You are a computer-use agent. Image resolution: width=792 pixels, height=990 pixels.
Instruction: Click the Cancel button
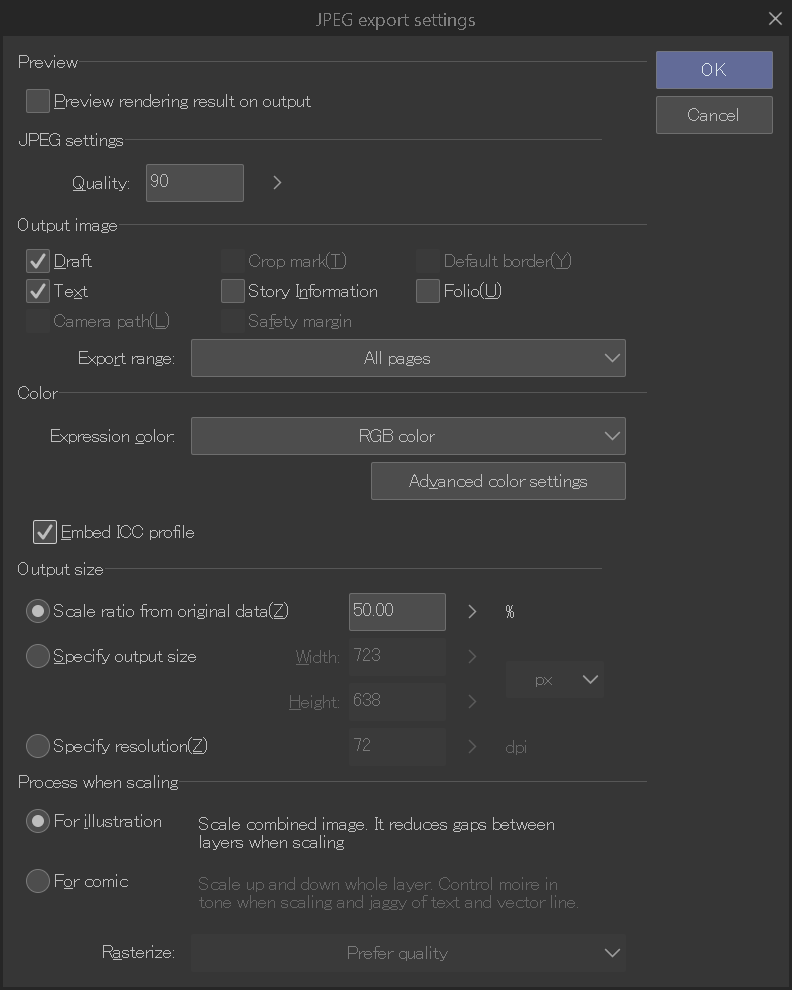tap(714, 115)
